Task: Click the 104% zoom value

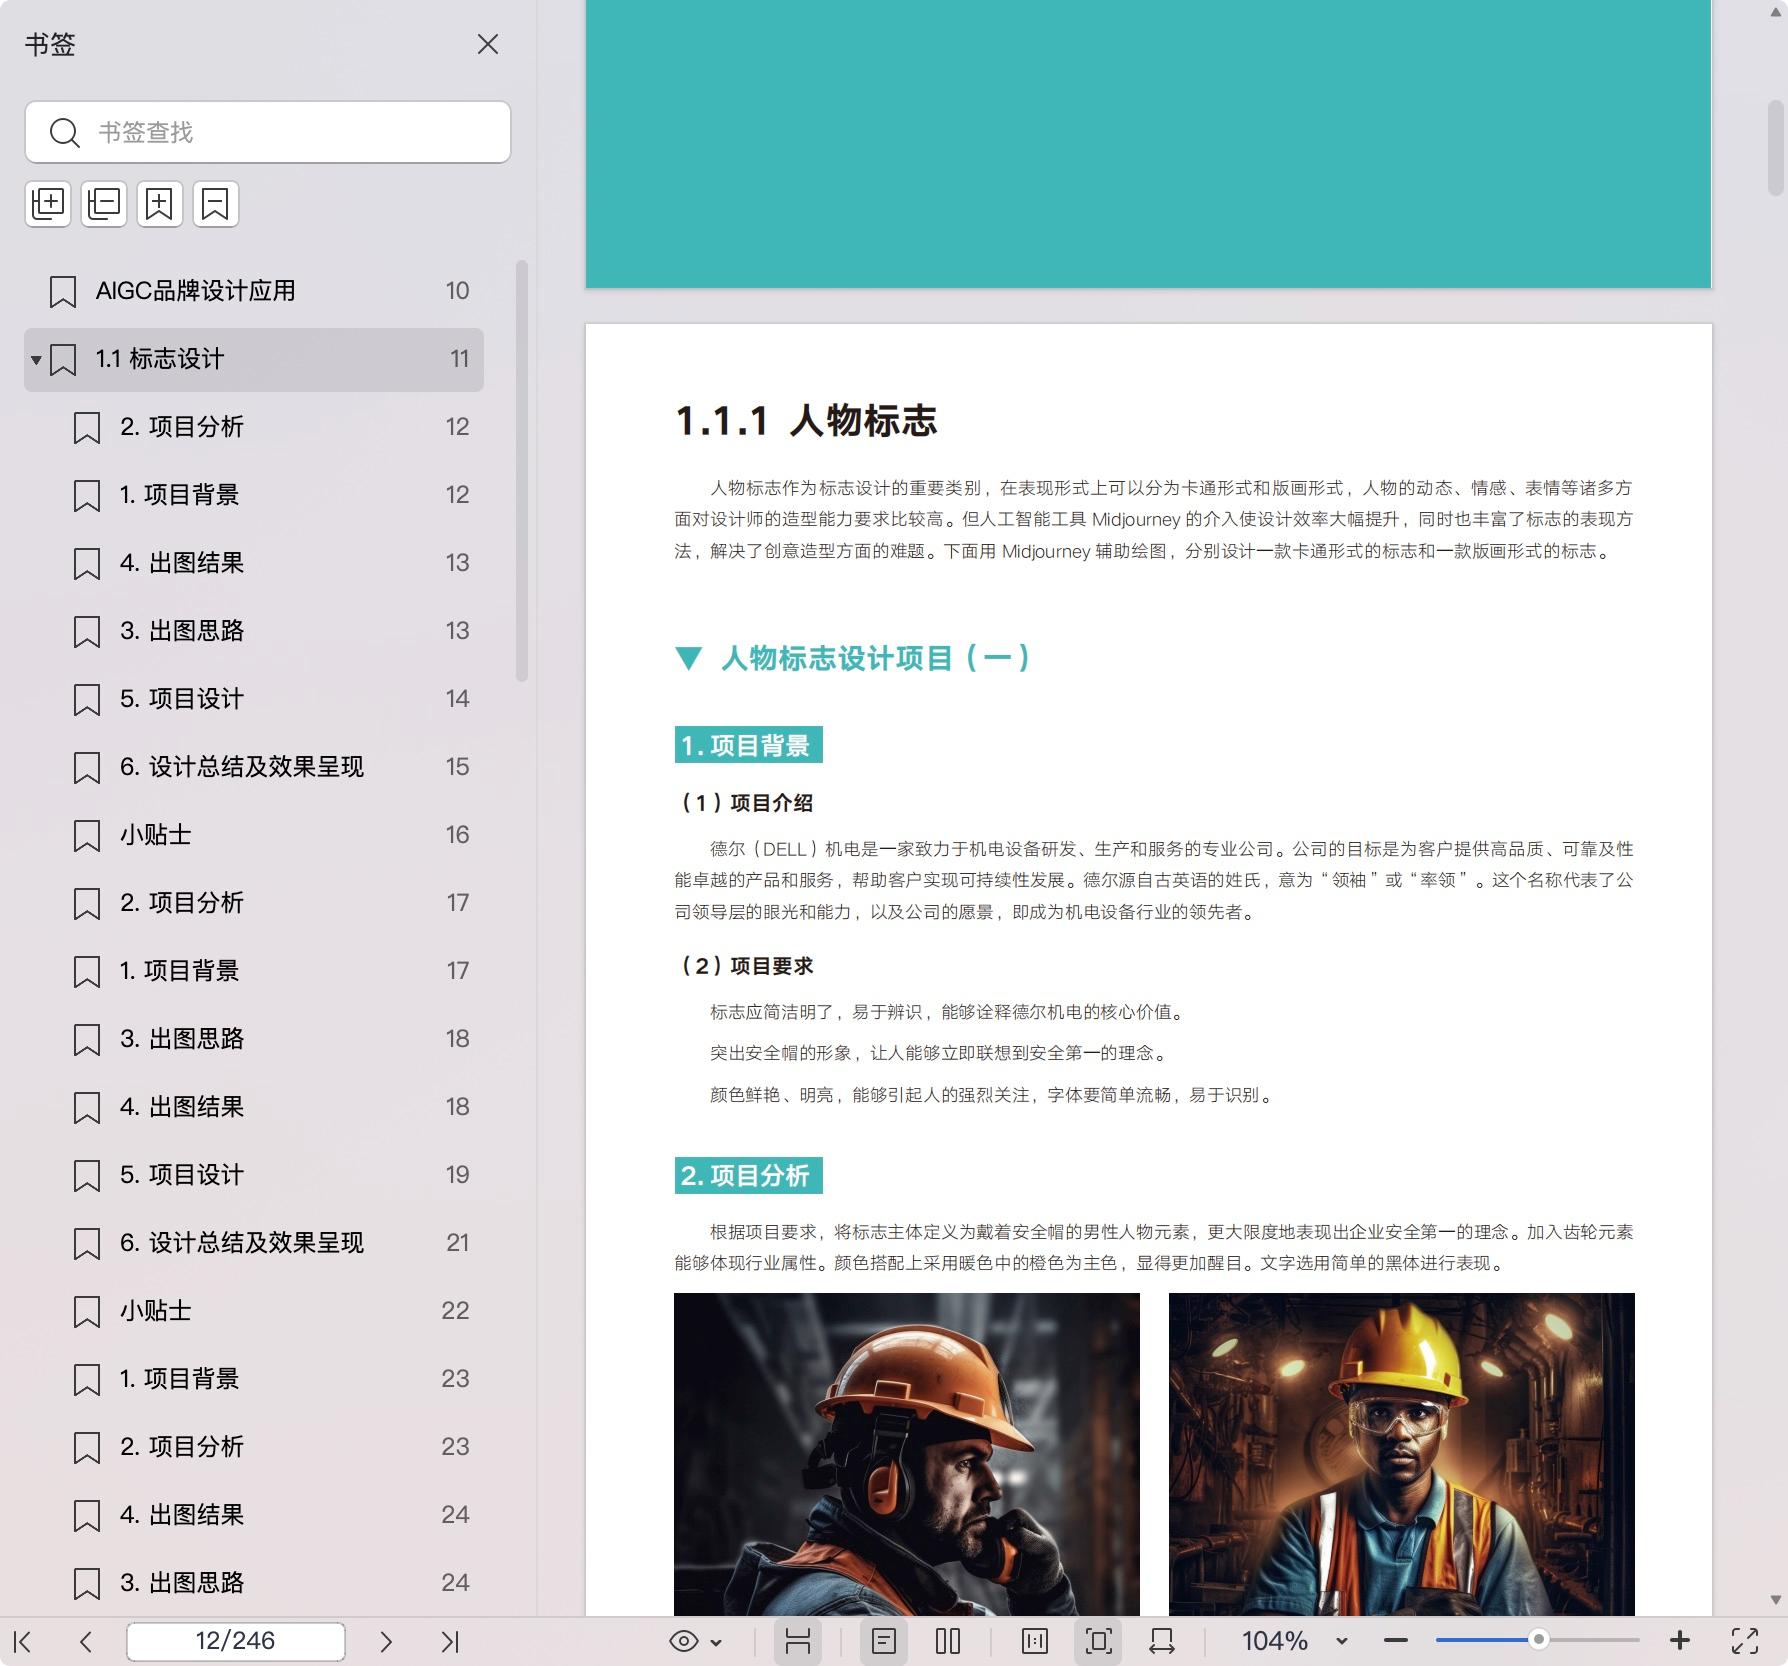Action: click(1275, 1641)
